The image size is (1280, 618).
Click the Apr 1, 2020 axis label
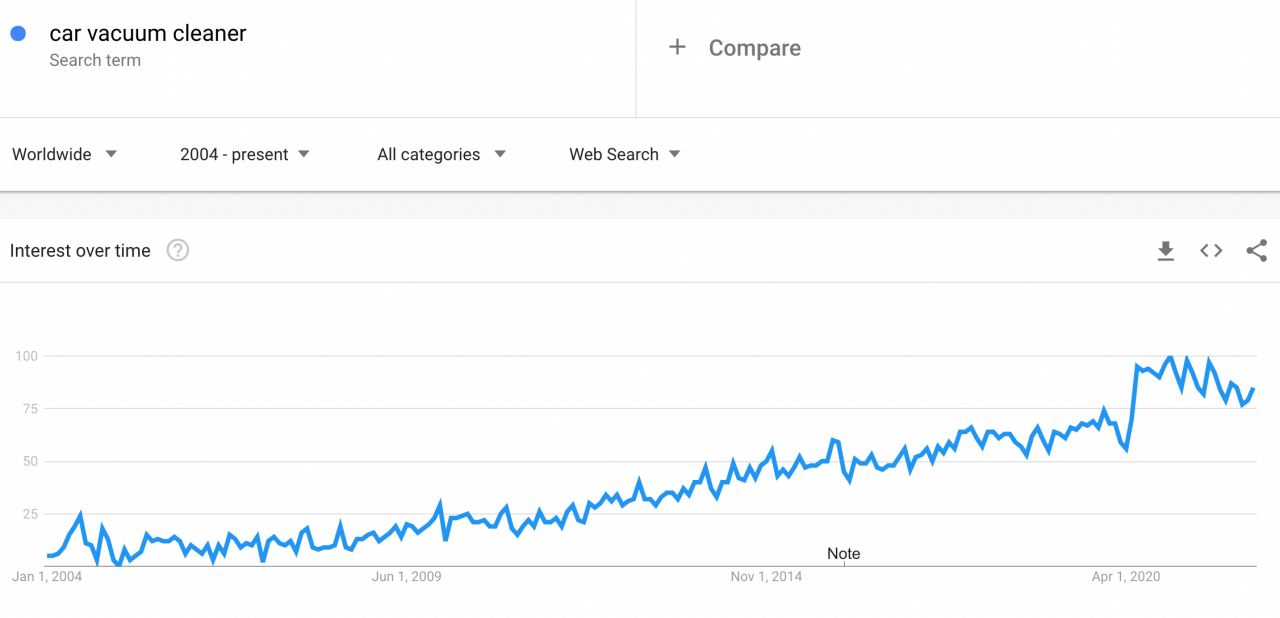[x=1126, y=576]
